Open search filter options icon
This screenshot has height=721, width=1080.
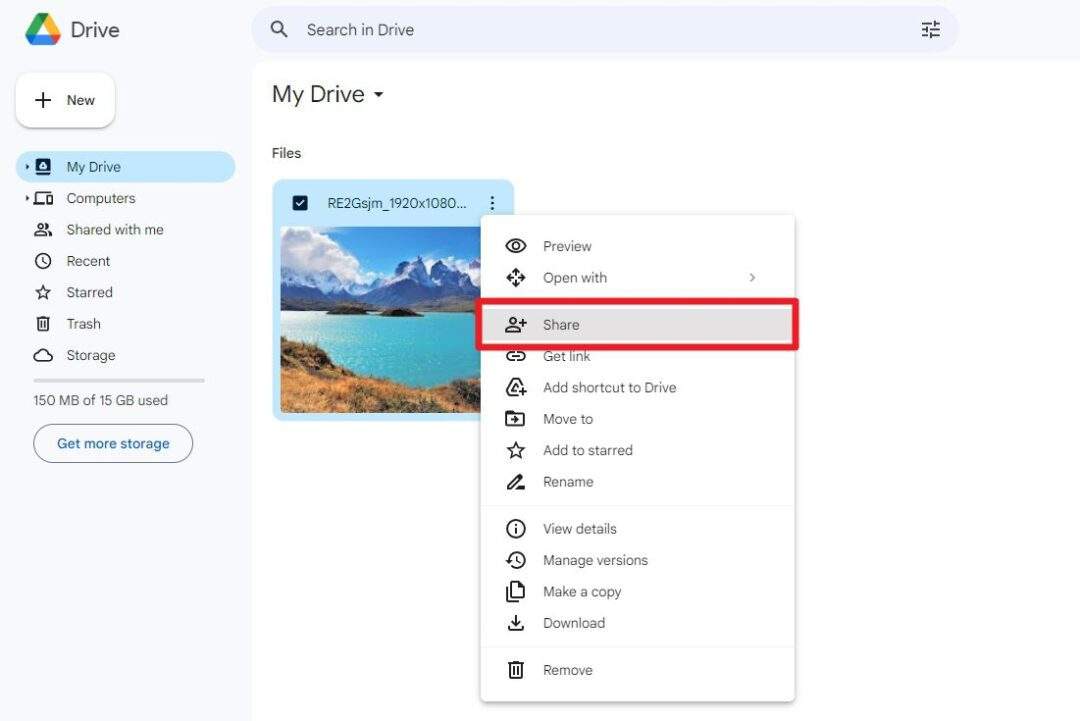[x=931, y=30]
